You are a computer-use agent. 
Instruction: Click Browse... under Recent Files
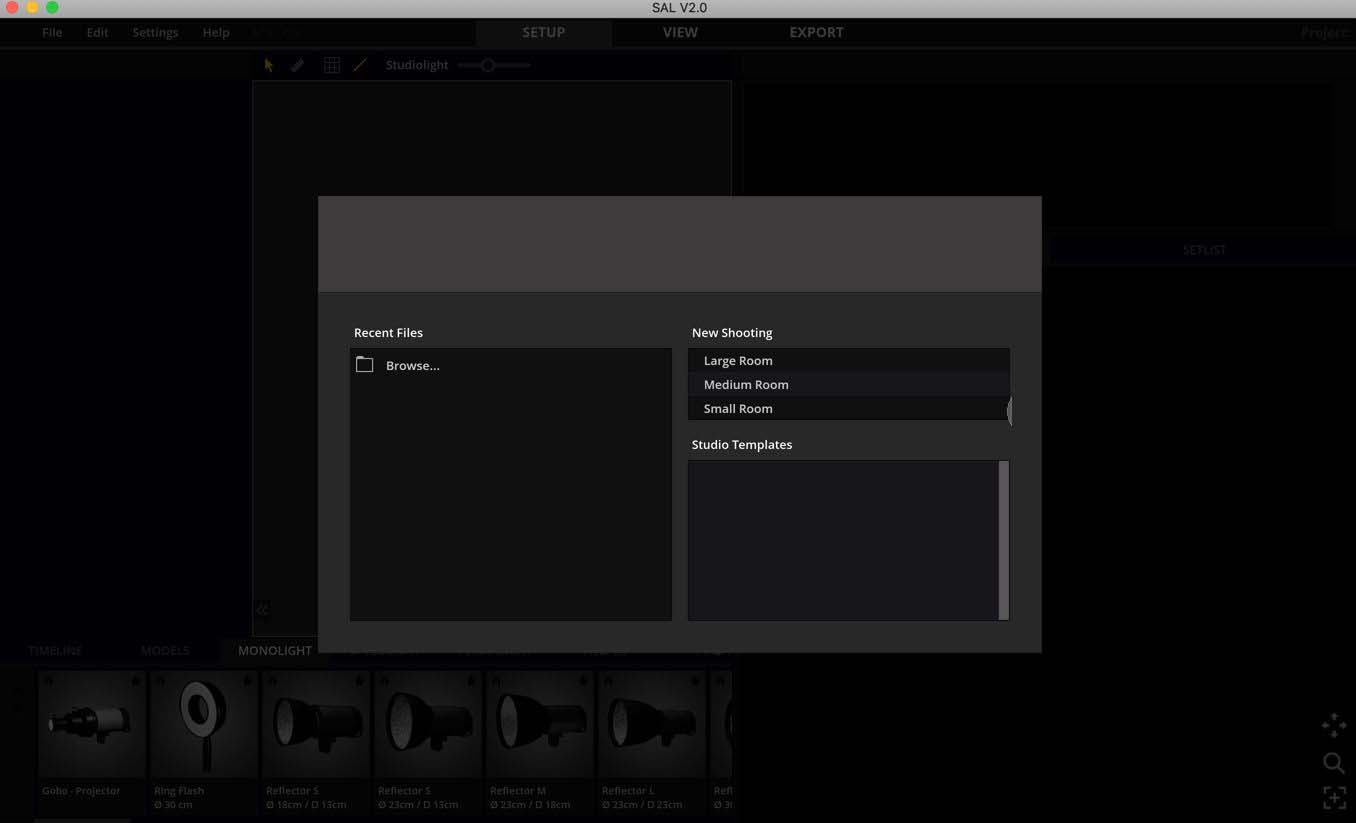coord(412,366)
